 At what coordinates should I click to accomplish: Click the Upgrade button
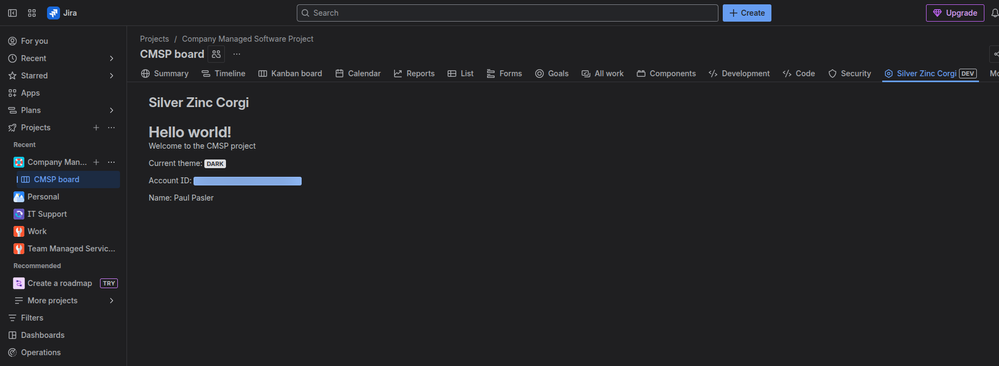tap(955, 13)
